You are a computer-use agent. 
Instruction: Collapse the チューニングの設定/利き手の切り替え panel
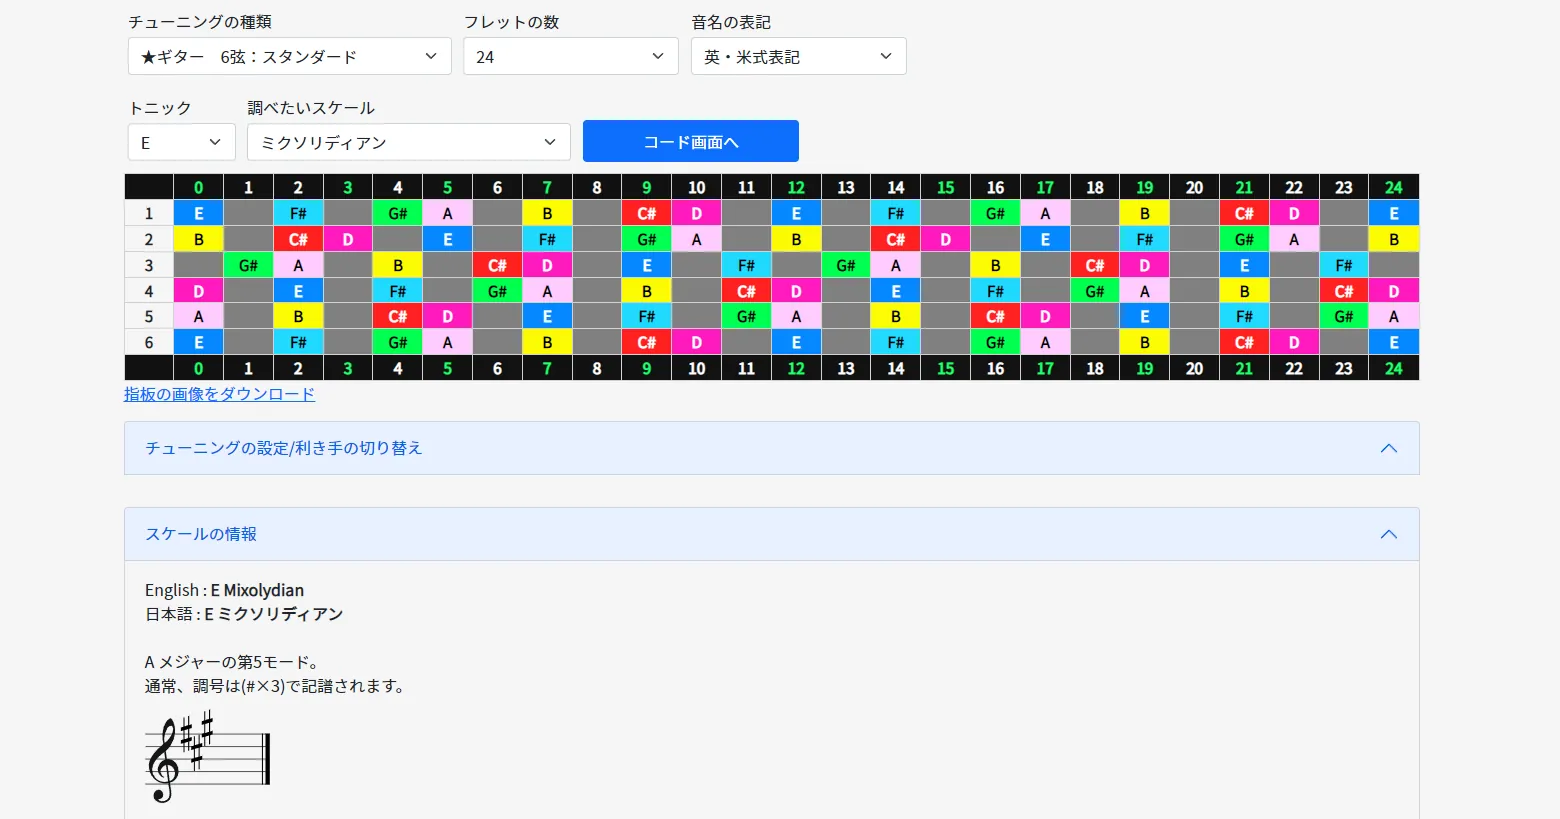coord(771,448)
